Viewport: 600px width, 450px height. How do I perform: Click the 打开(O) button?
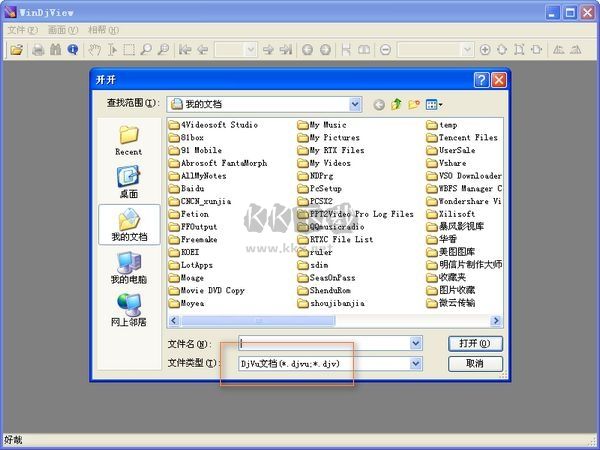click(x=475, y=343)
